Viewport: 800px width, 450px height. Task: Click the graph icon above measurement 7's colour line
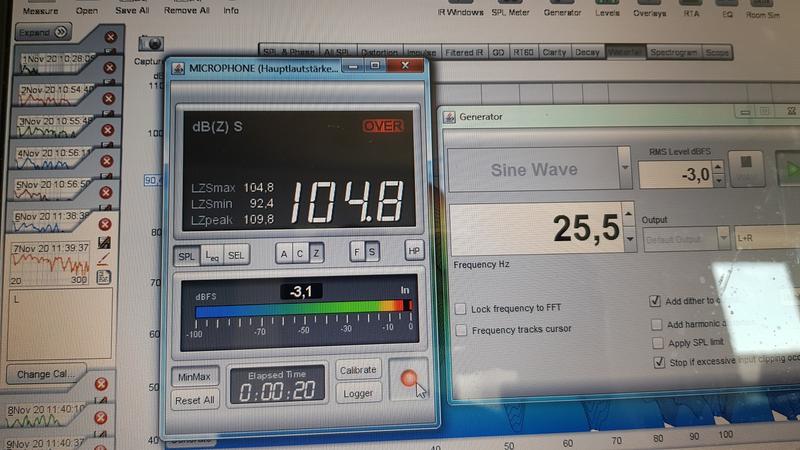click(104, 243)
